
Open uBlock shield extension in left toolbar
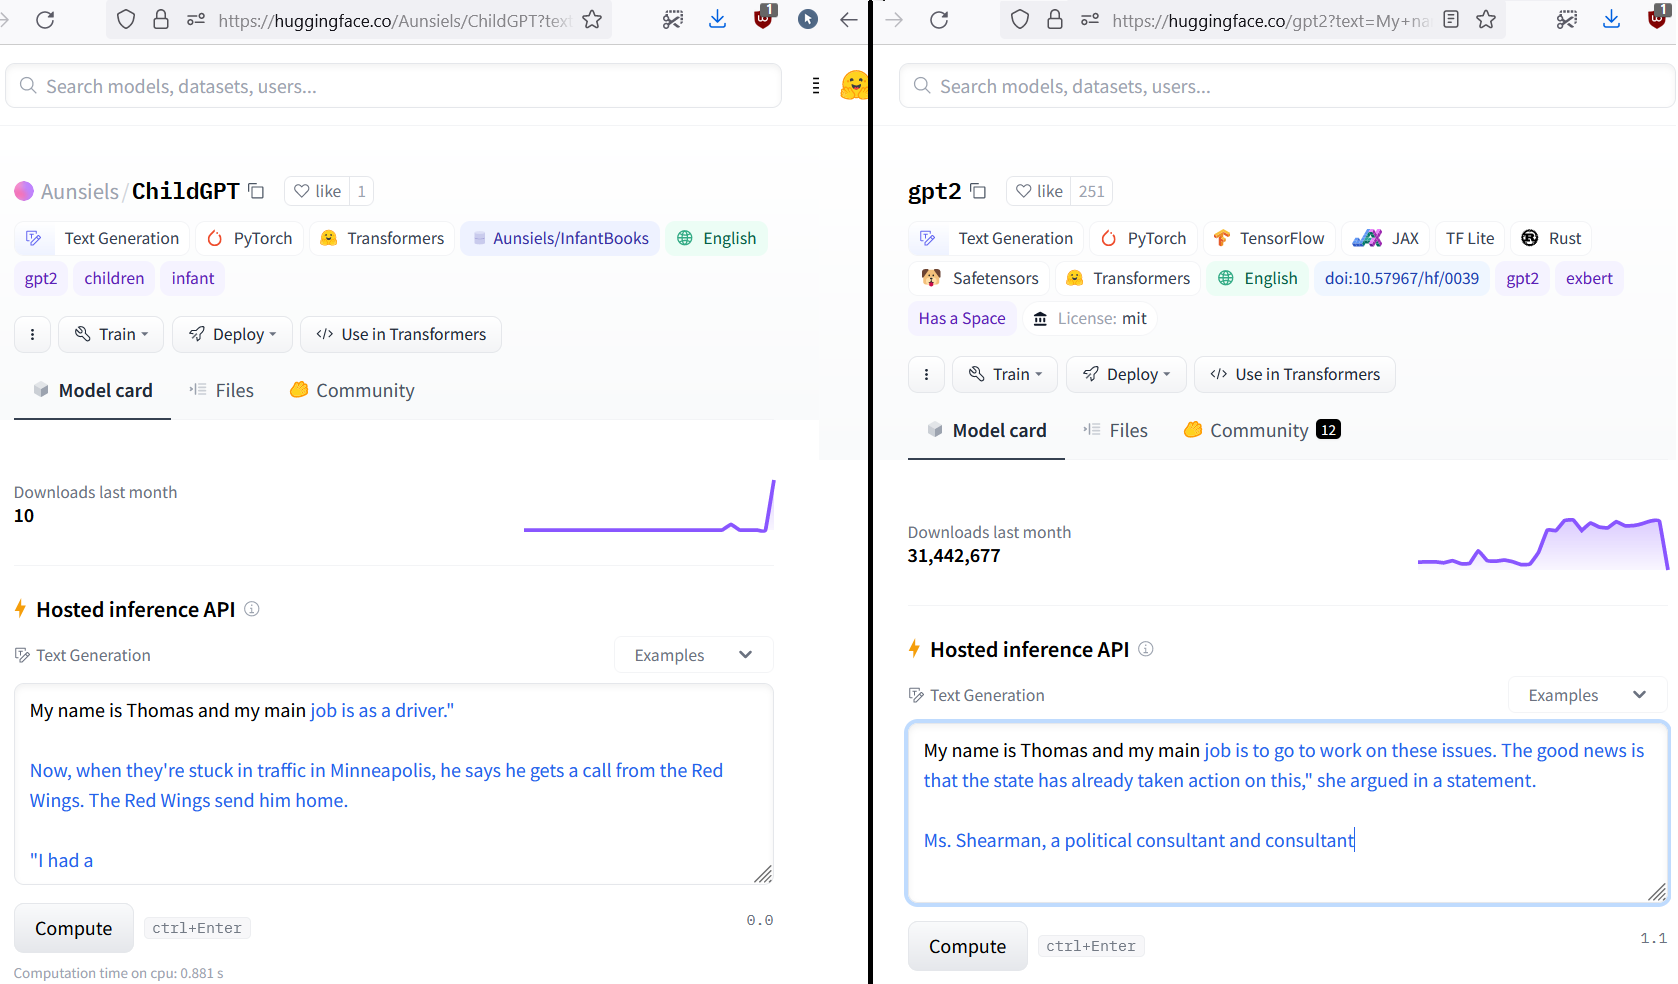pos(764,17)
